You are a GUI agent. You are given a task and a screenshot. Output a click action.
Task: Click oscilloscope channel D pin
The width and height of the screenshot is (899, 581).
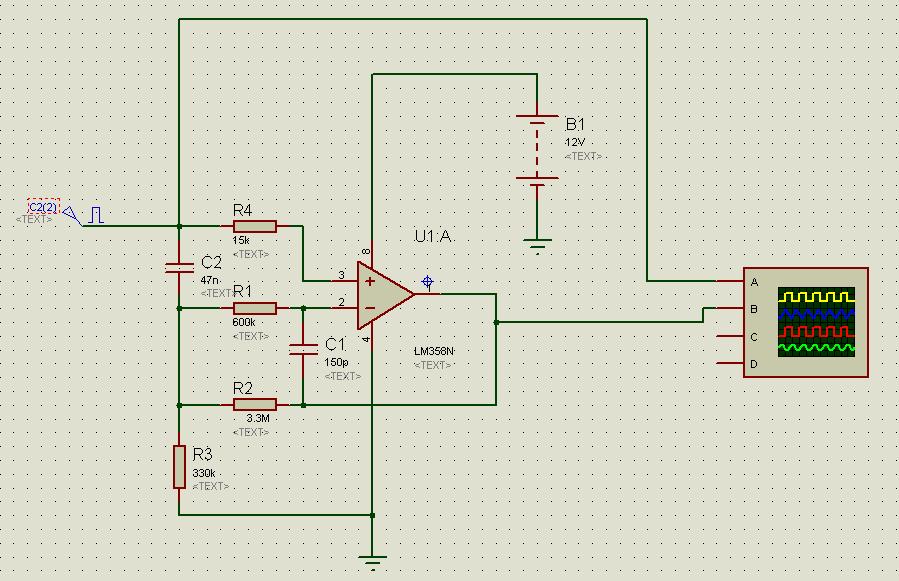coord(730,363)
